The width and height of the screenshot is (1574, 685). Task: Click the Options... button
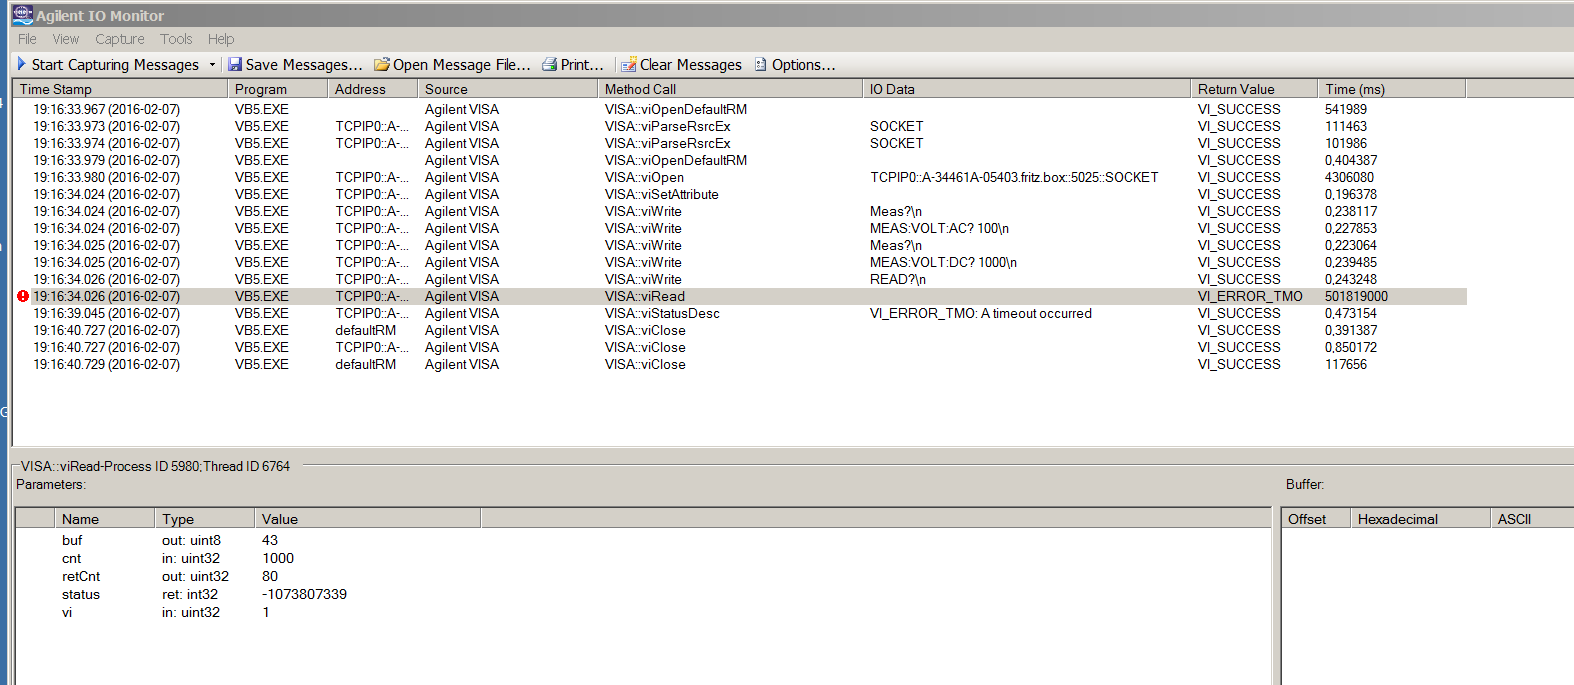[795, 64]
